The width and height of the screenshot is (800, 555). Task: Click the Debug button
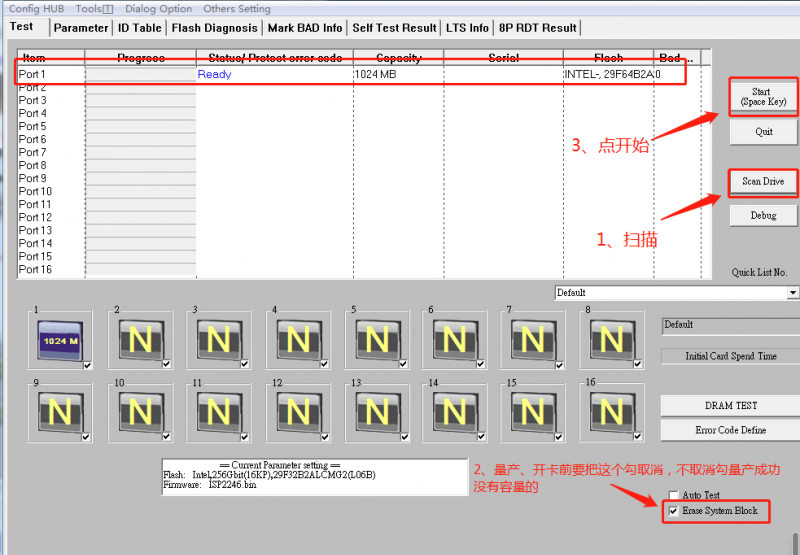tap(763, 215)
